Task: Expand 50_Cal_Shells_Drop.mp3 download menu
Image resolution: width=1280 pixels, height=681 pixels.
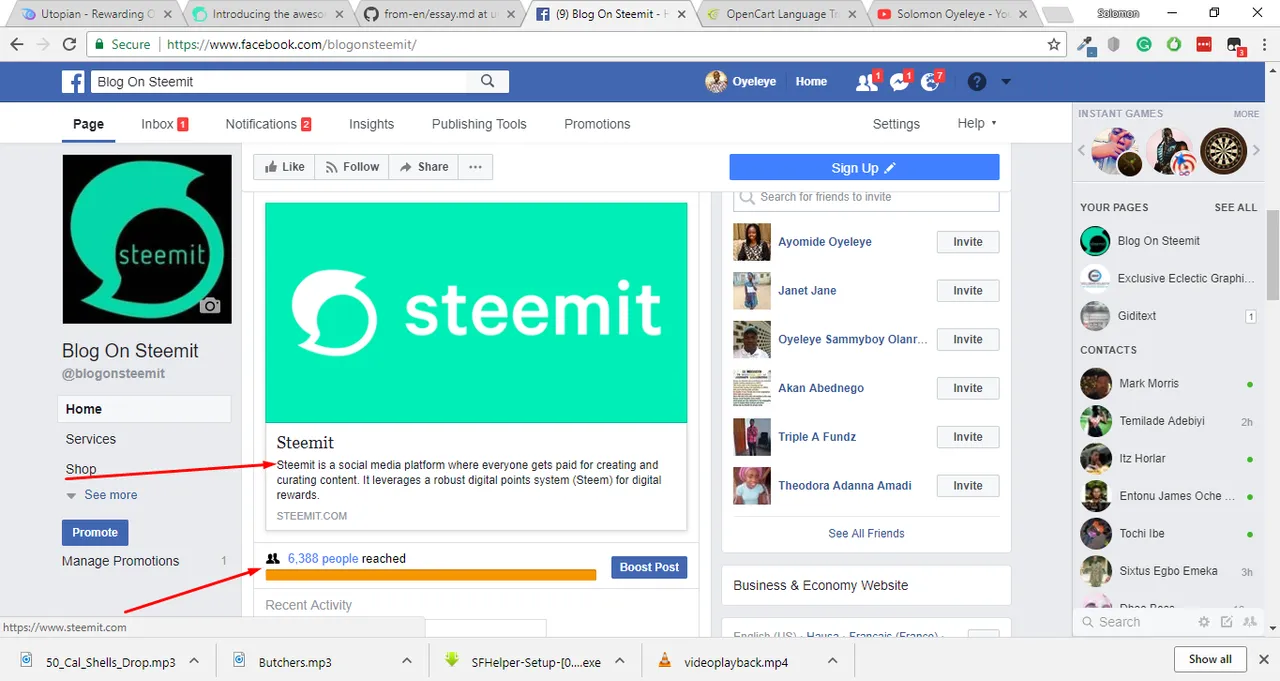Action: click(195, 661)
